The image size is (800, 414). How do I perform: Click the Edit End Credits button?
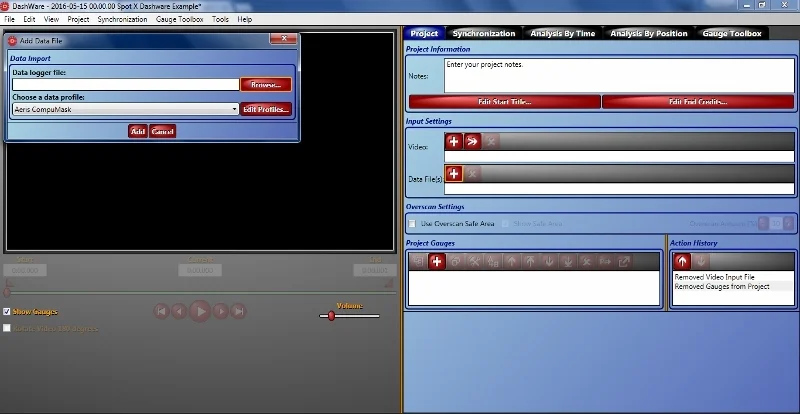(x=698, y=102)
